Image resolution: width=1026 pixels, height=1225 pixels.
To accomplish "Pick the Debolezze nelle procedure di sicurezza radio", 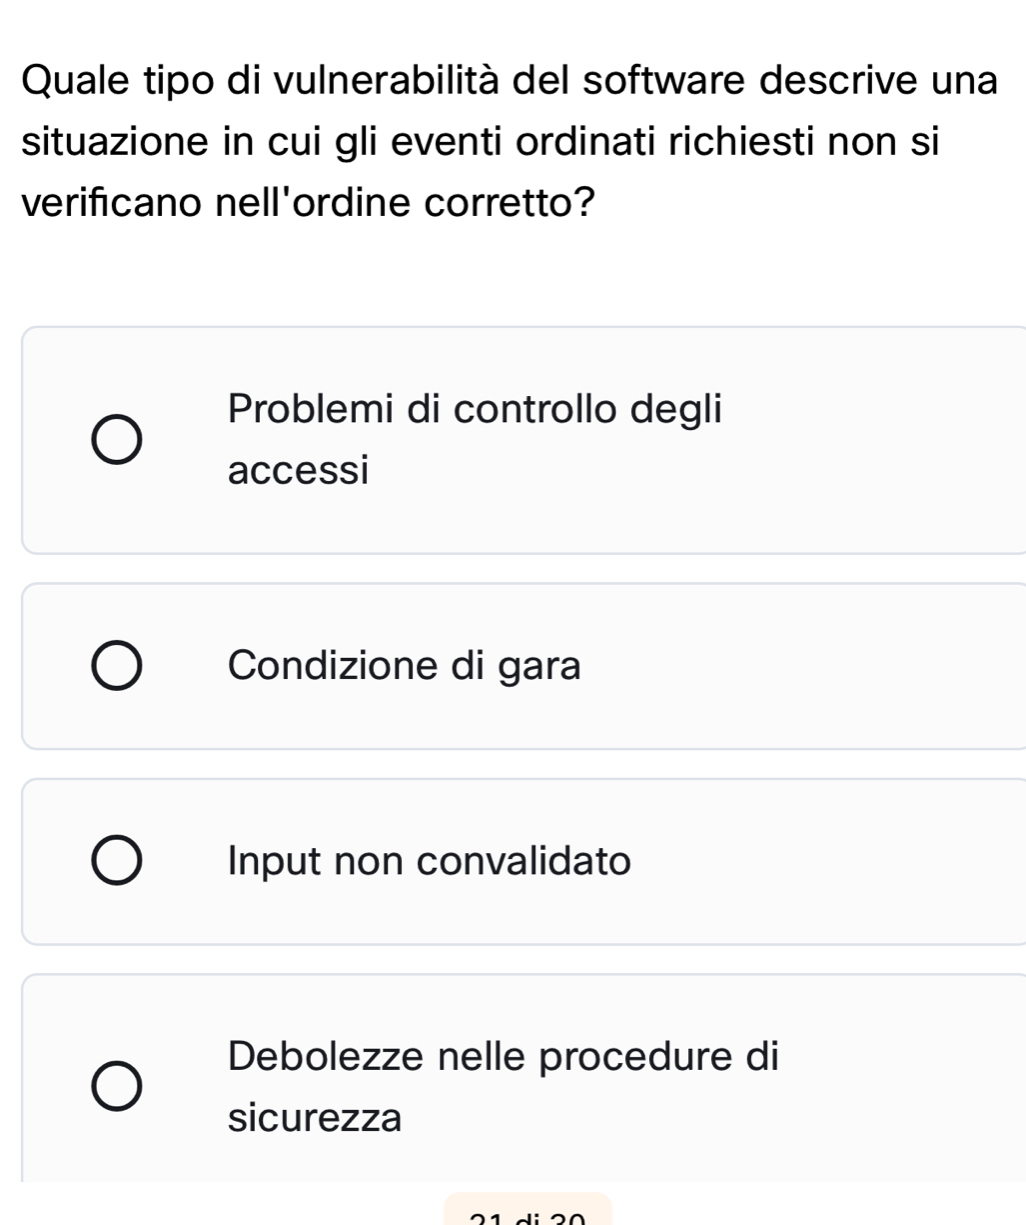I will click(117, 1086).
